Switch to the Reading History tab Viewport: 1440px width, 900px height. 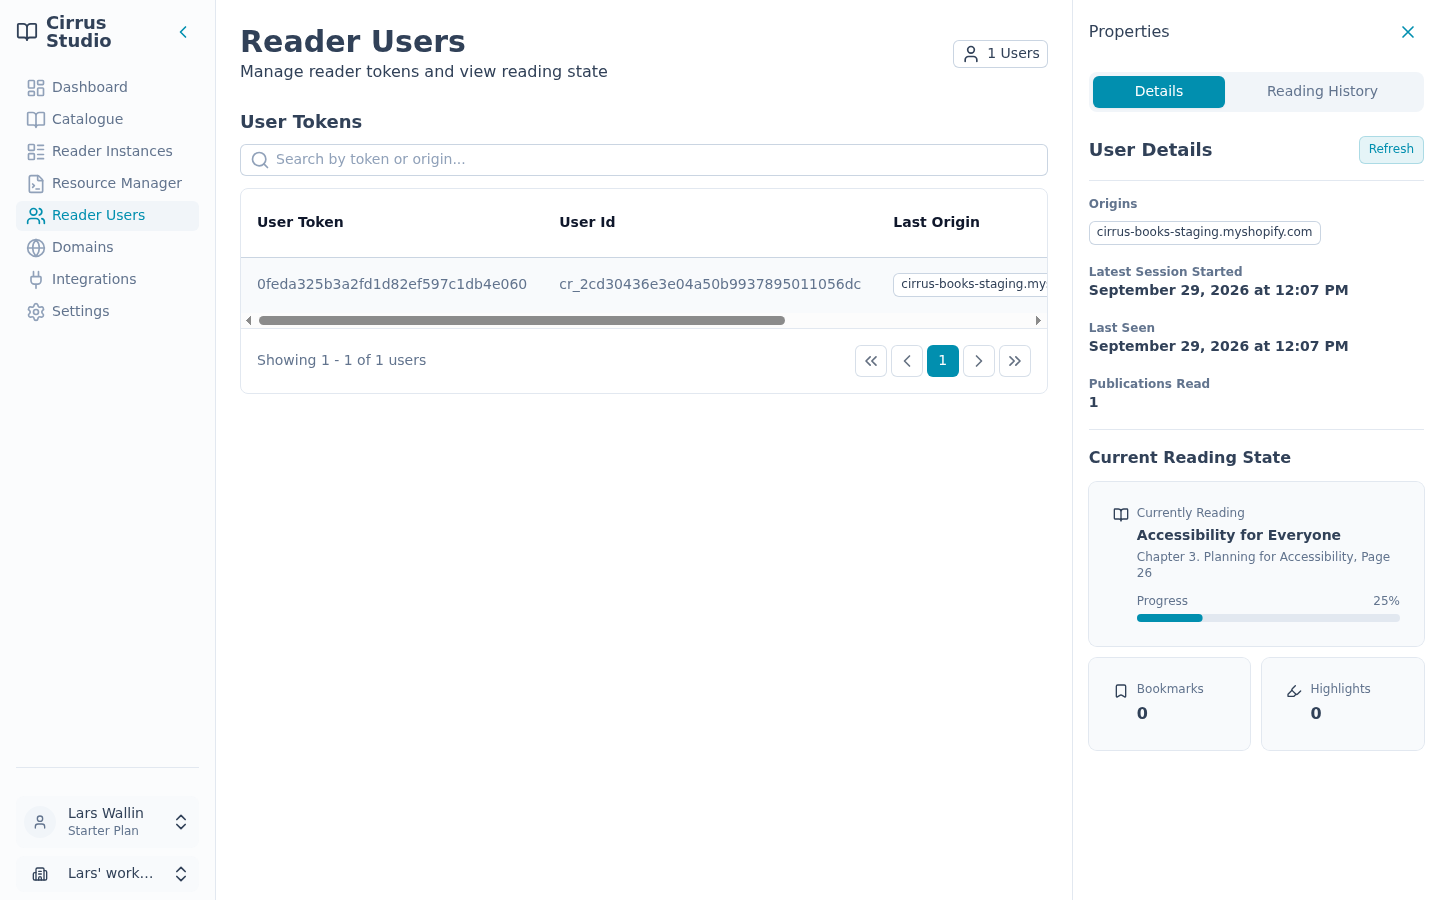click(1322, 92)
